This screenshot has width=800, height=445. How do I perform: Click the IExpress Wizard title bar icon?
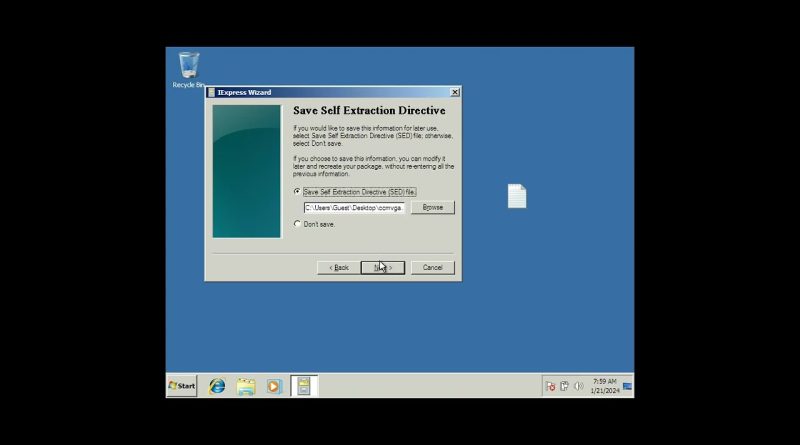211,92
